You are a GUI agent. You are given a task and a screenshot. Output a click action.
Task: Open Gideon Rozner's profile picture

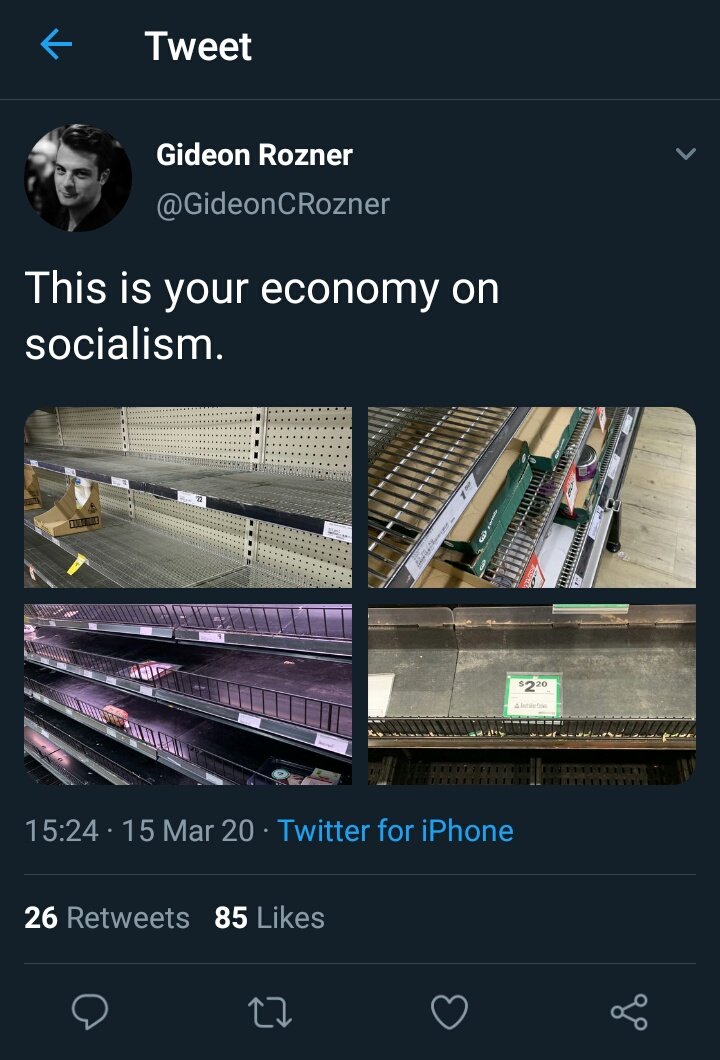point(78,178)
